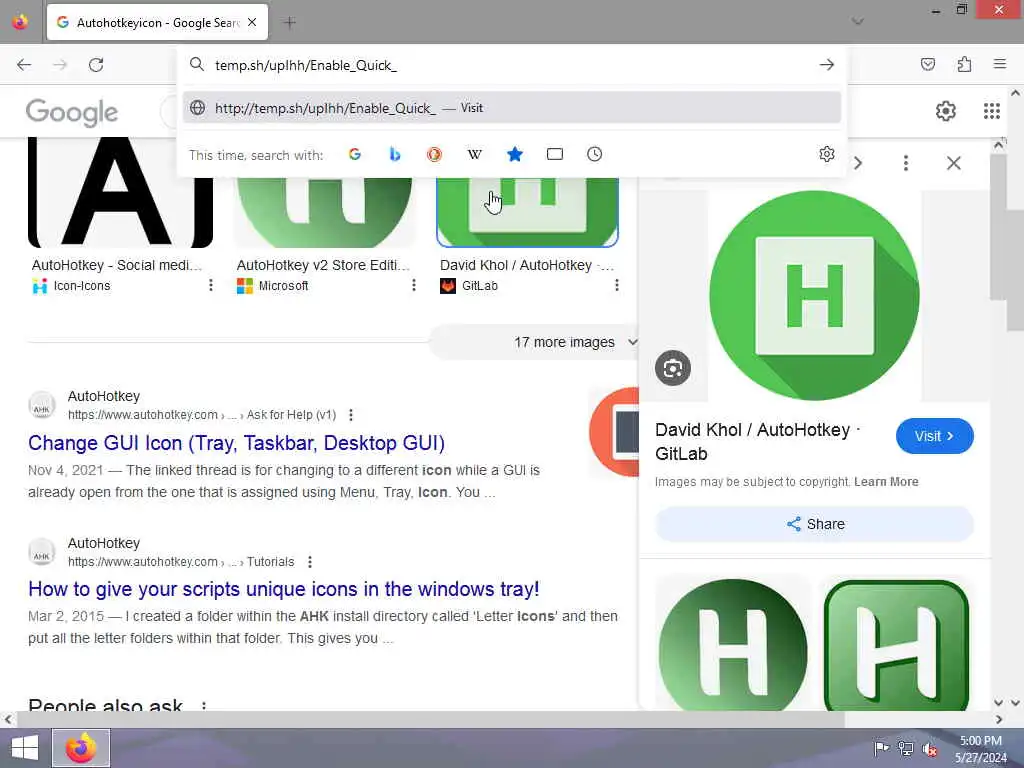Go to the typed address using arrow
1024x768 pixels.
click(x=827, y=65)
